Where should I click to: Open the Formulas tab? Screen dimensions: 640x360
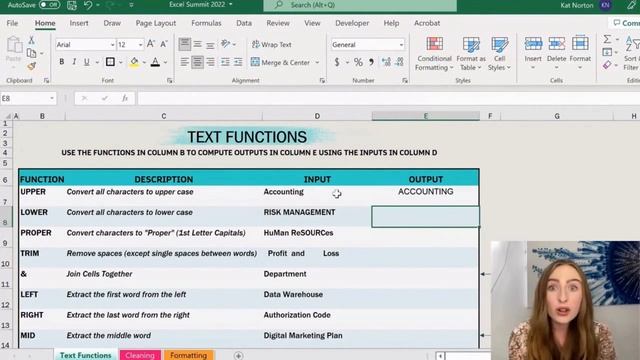click(206, 23)
